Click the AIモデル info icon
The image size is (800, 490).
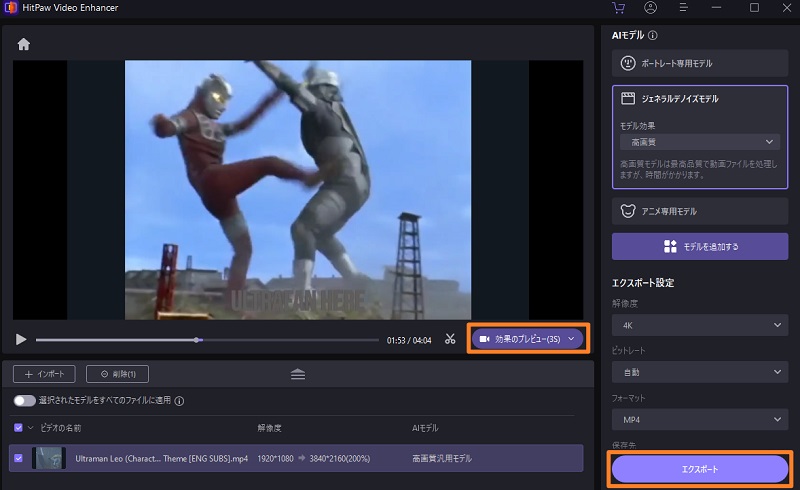click(x=653, y=35)
